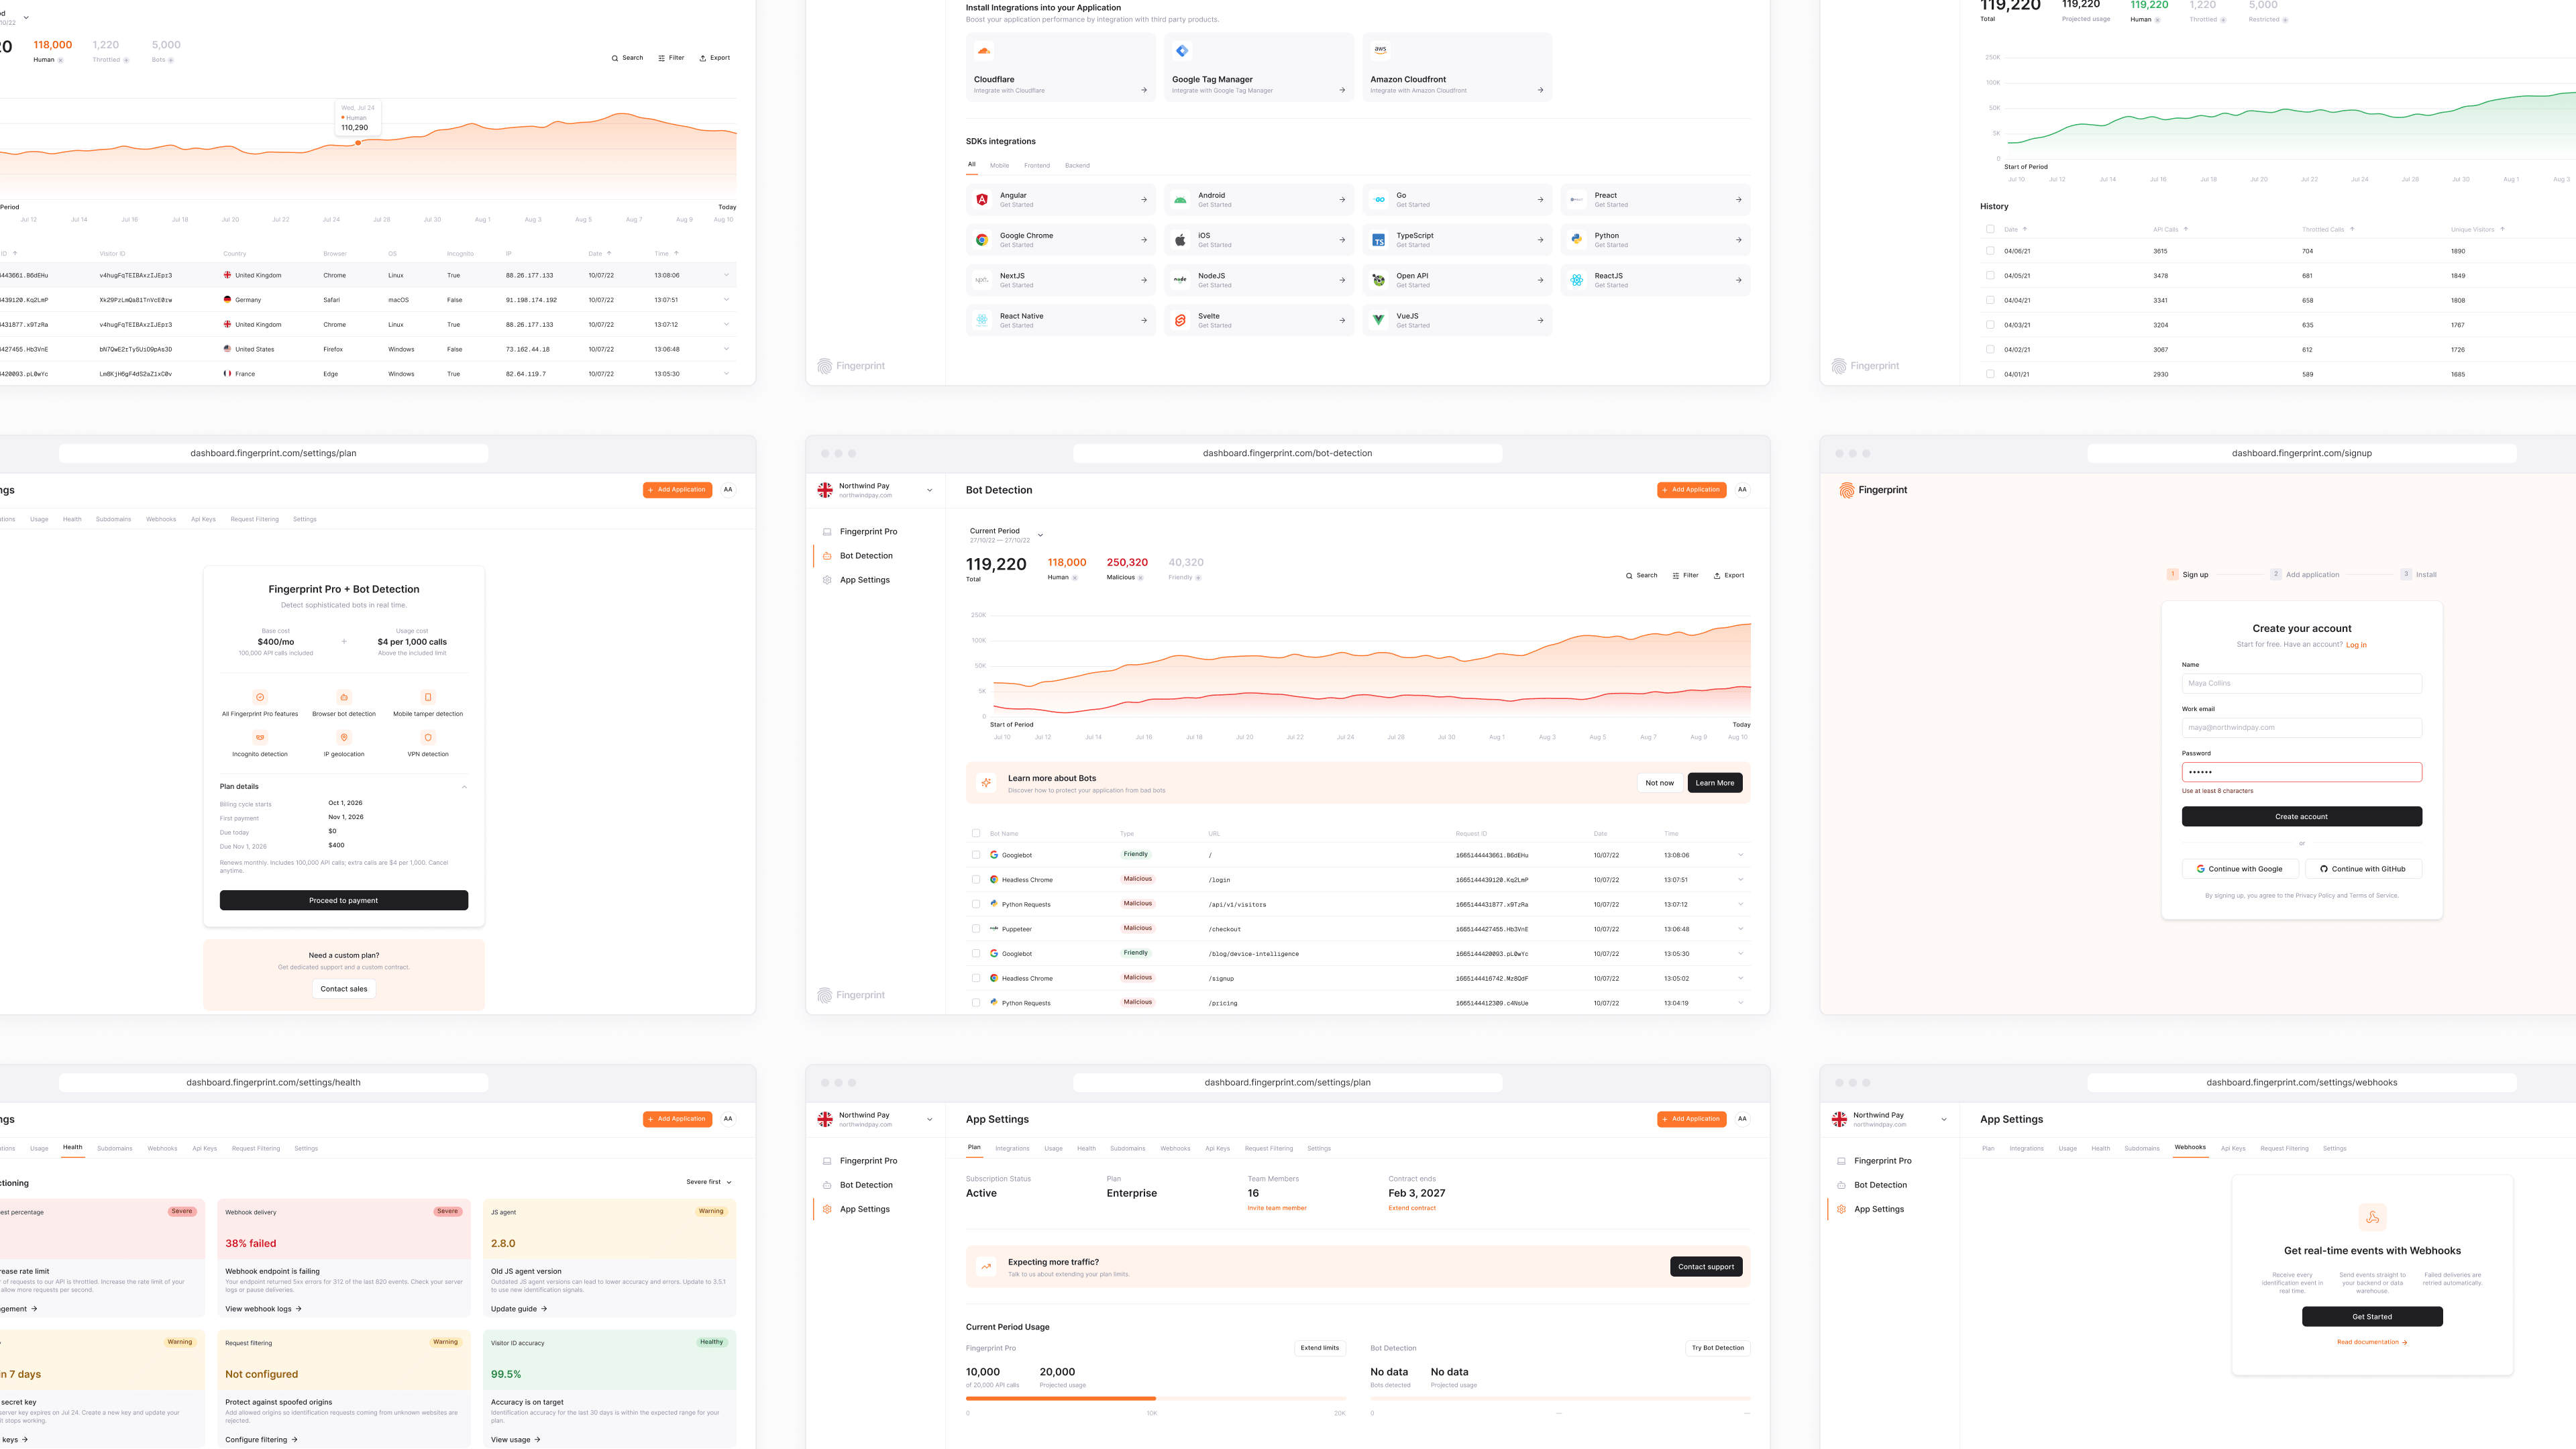Click Export icon in Bot Detection window
Screen dimensions: 2576x1449
pyautogui.click(x=1717, y=576)
